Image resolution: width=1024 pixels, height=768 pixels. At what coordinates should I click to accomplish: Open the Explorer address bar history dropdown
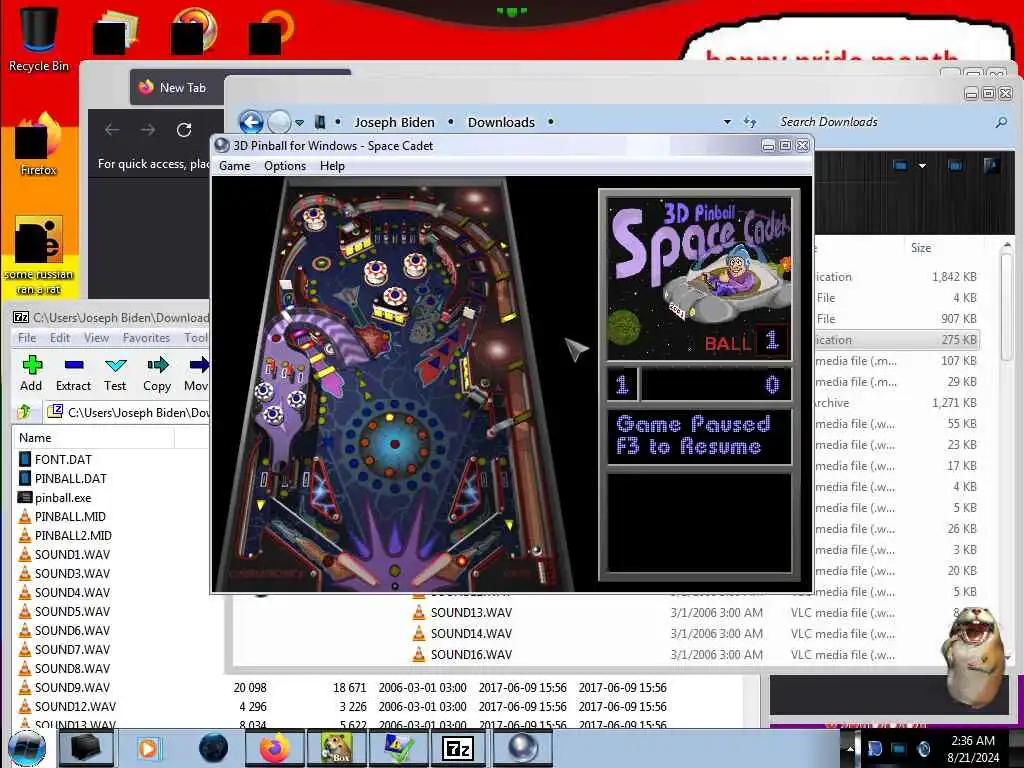point(727,122)
